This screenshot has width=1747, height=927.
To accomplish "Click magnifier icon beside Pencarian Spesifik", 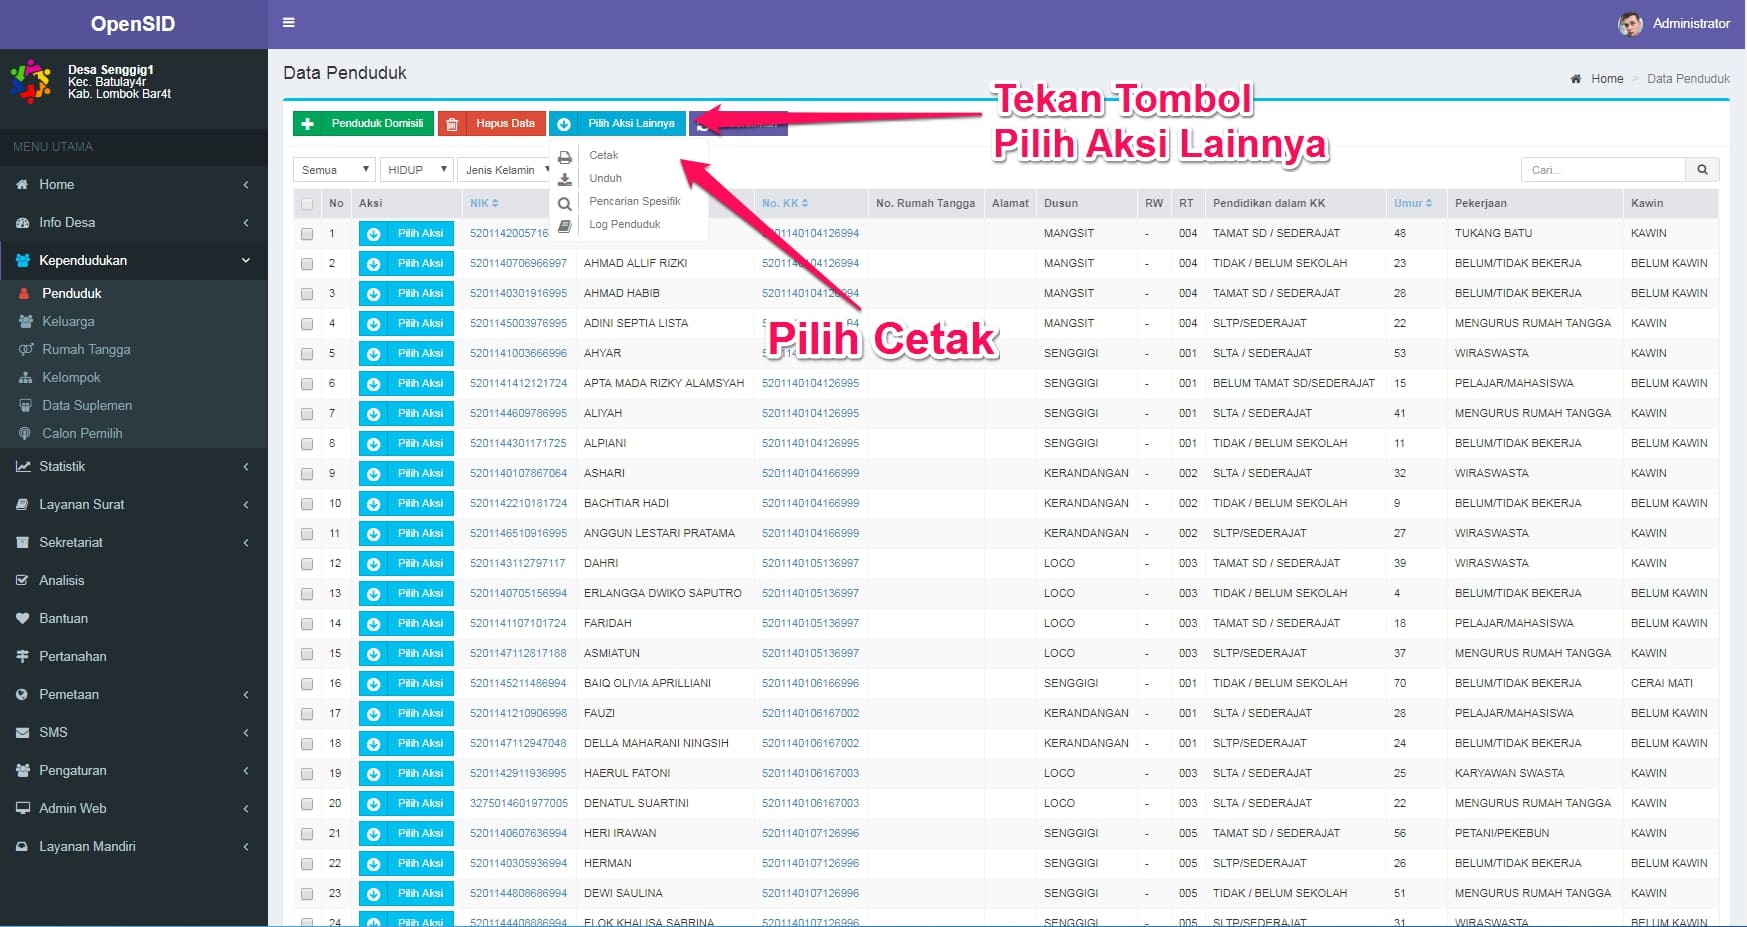I will point(565,203).
